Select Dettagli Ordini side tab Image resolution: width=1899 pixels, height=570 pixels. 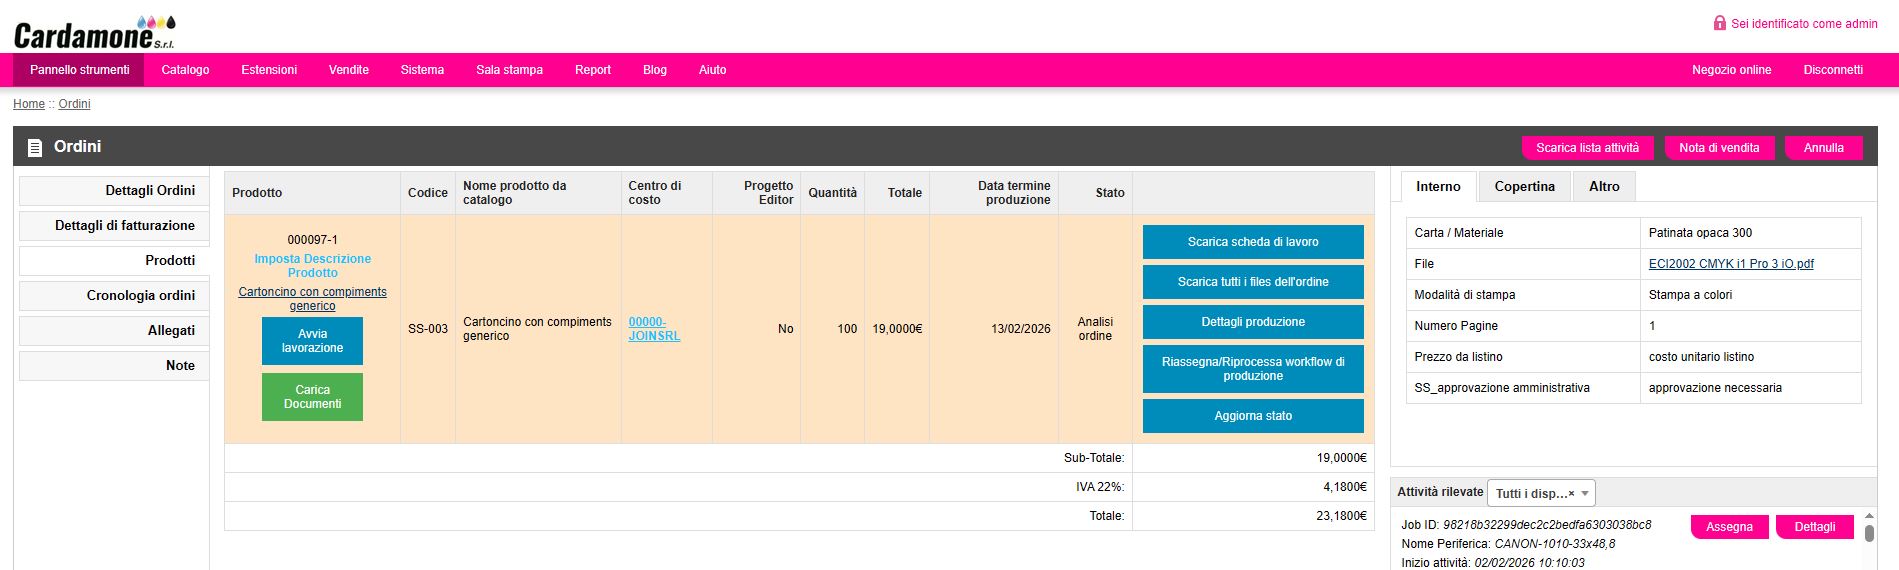[114, 191]
